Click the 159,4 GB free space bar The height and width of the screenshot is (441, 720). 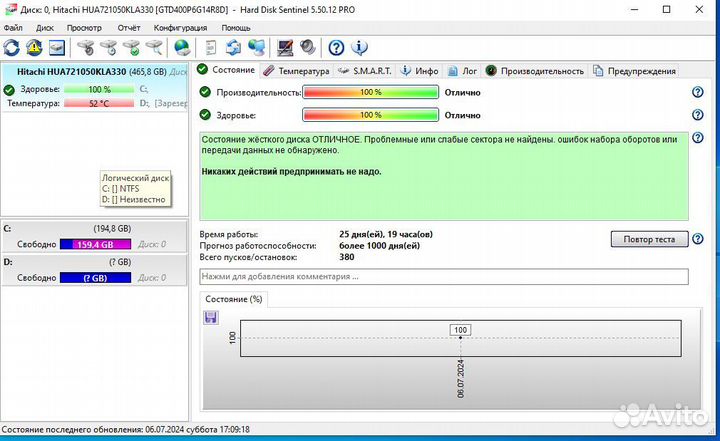[96, 244]
